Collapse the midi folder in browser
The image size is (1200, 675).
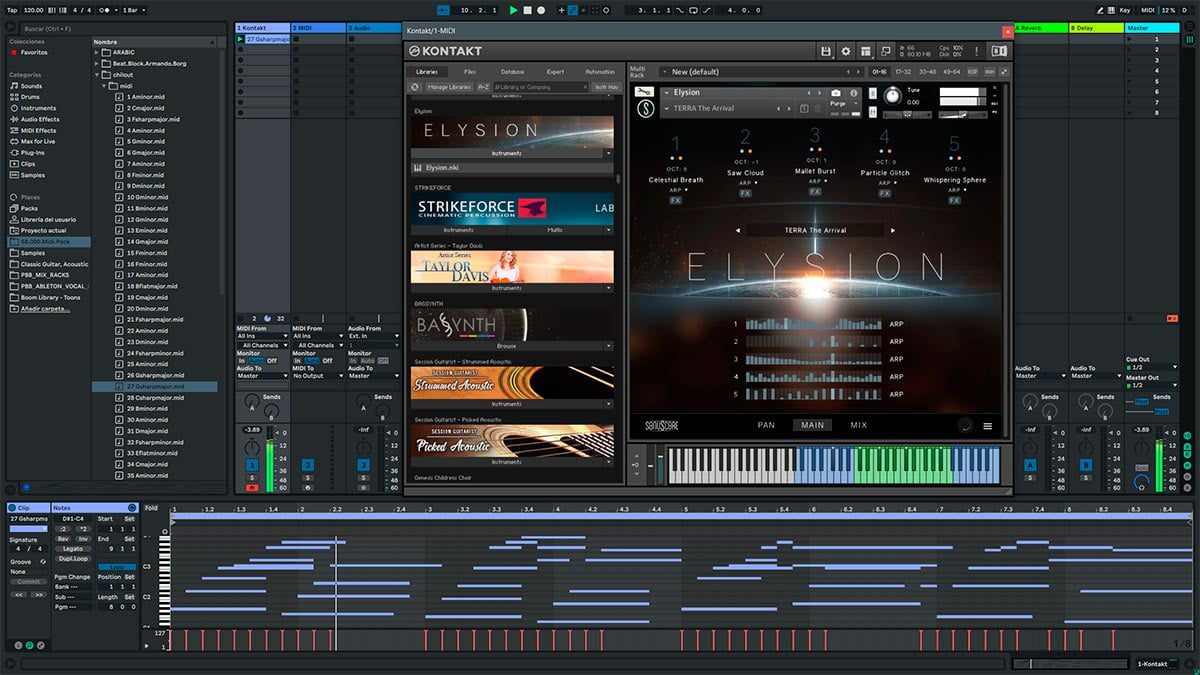pyautogui.click(x=106, y=86)
